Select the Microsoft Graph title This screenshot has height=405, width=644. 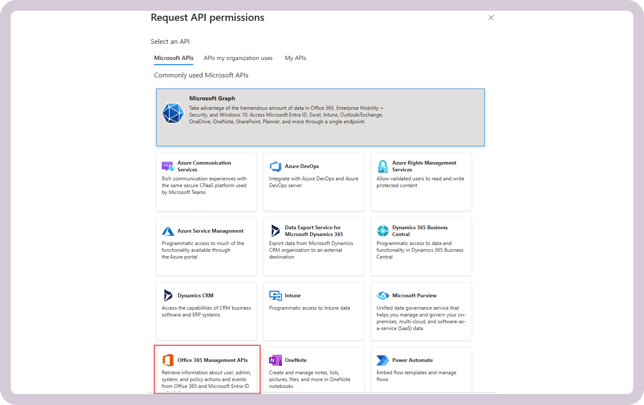[x=212, y=98]
